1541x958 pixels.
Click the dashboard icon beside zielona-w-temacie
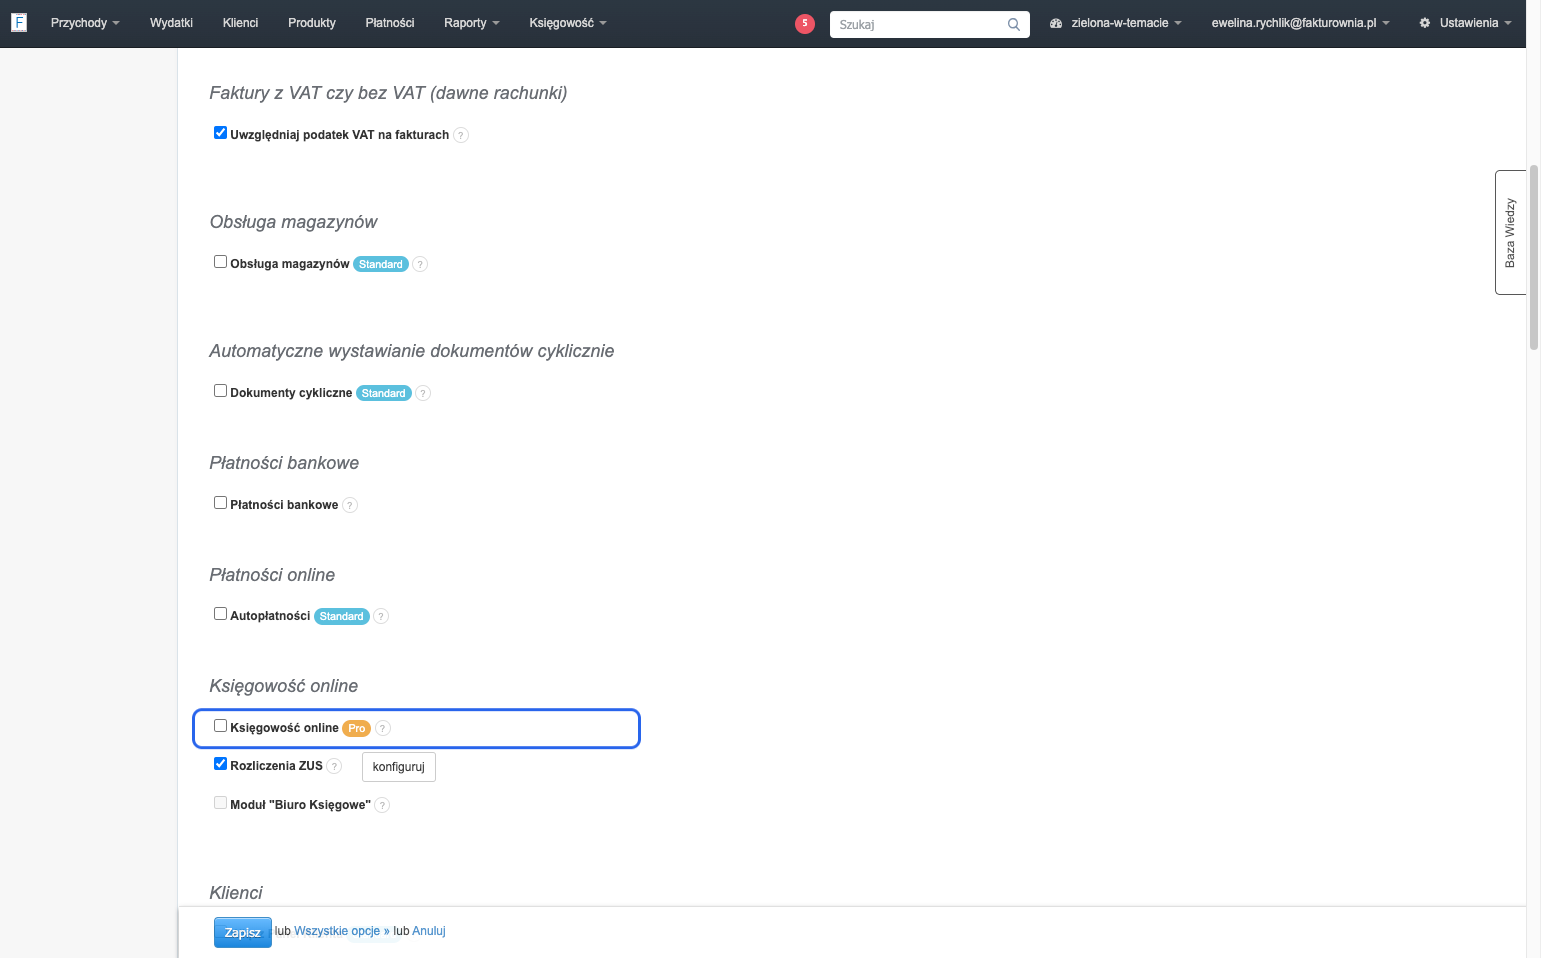click(1056, 23)
